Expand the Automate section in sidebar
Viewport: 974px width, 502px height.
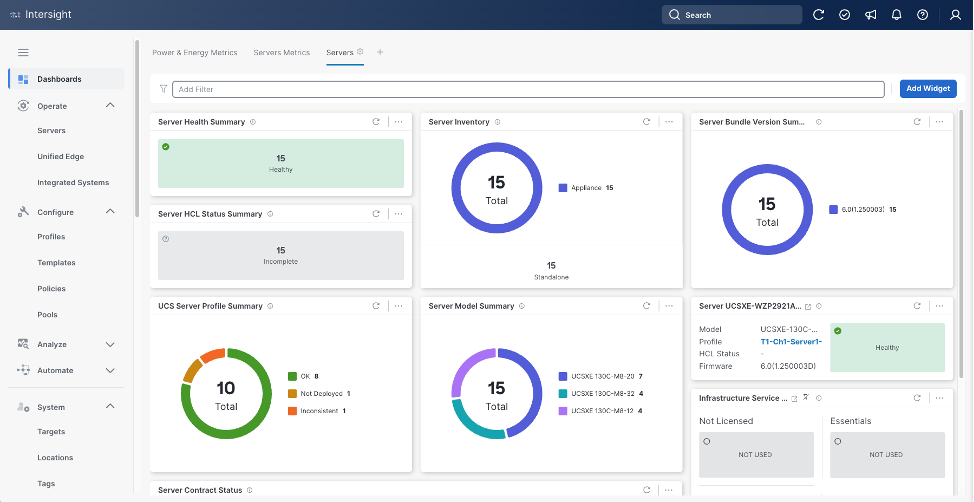[x=110, y=370]
